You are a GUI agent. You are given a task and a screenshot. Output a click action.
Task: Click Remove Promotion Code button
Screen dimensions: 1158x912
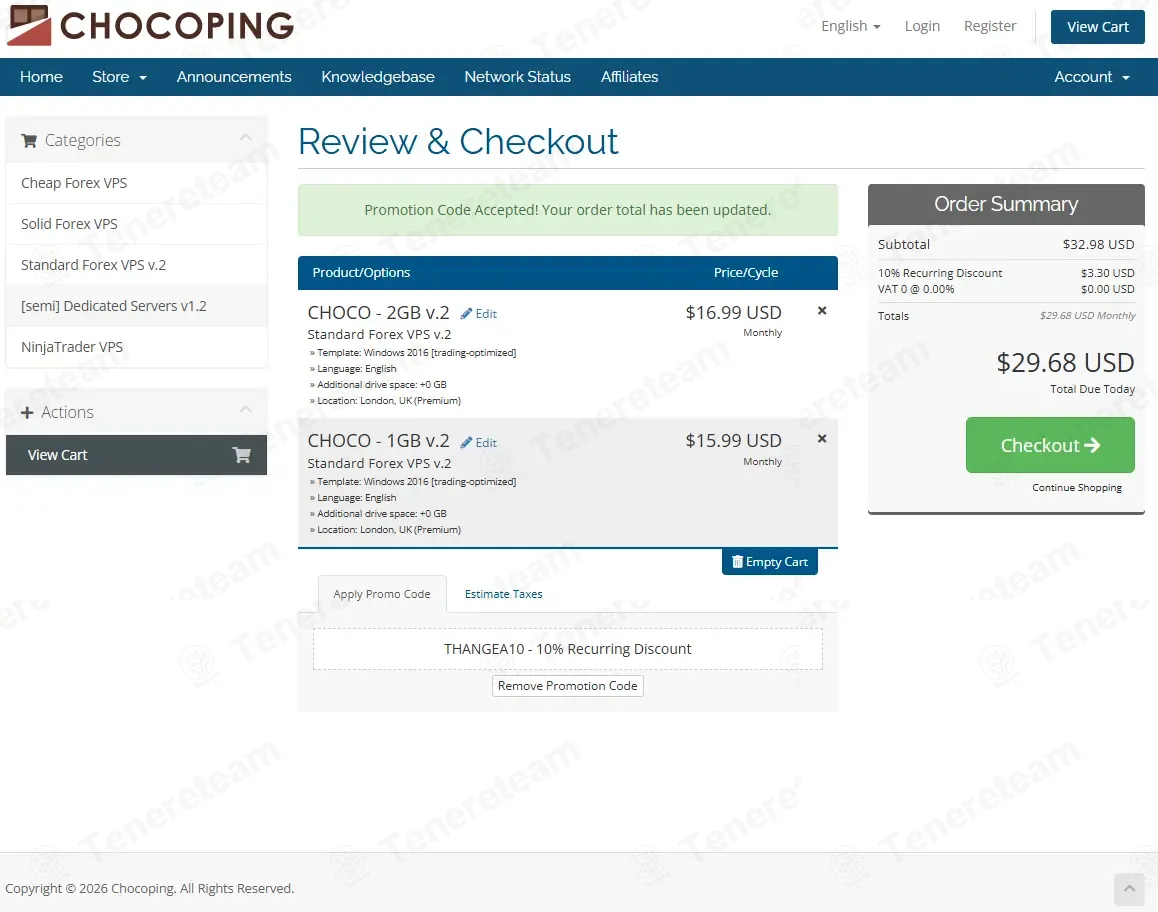pos(567,686)
